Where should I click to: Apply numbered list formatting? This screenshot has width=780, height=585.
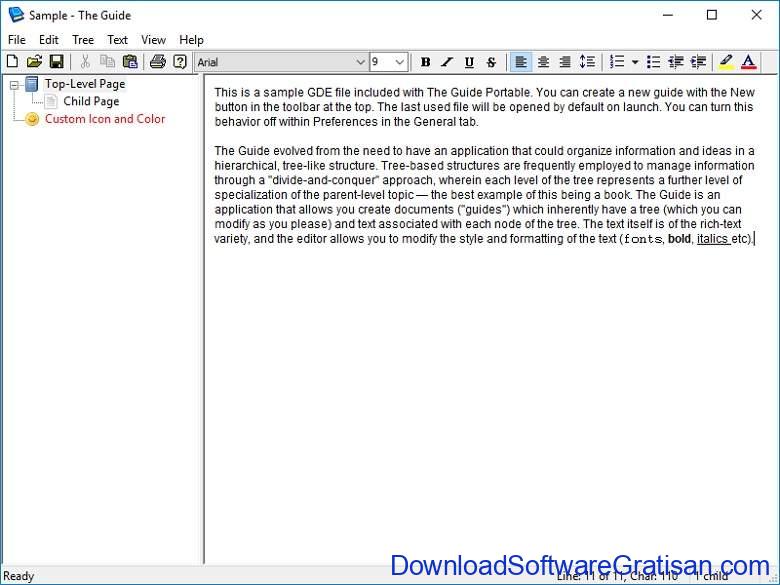click(x=617, y=62)
